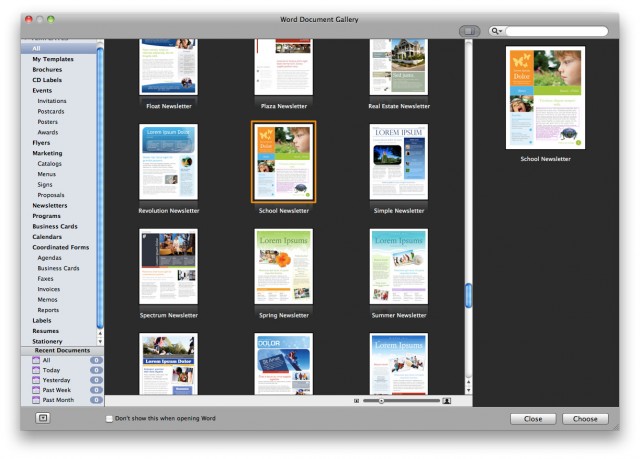Viewport: 640px width, 459px height.
Task: Select CD Labels category
Action: tap(47, 80)
